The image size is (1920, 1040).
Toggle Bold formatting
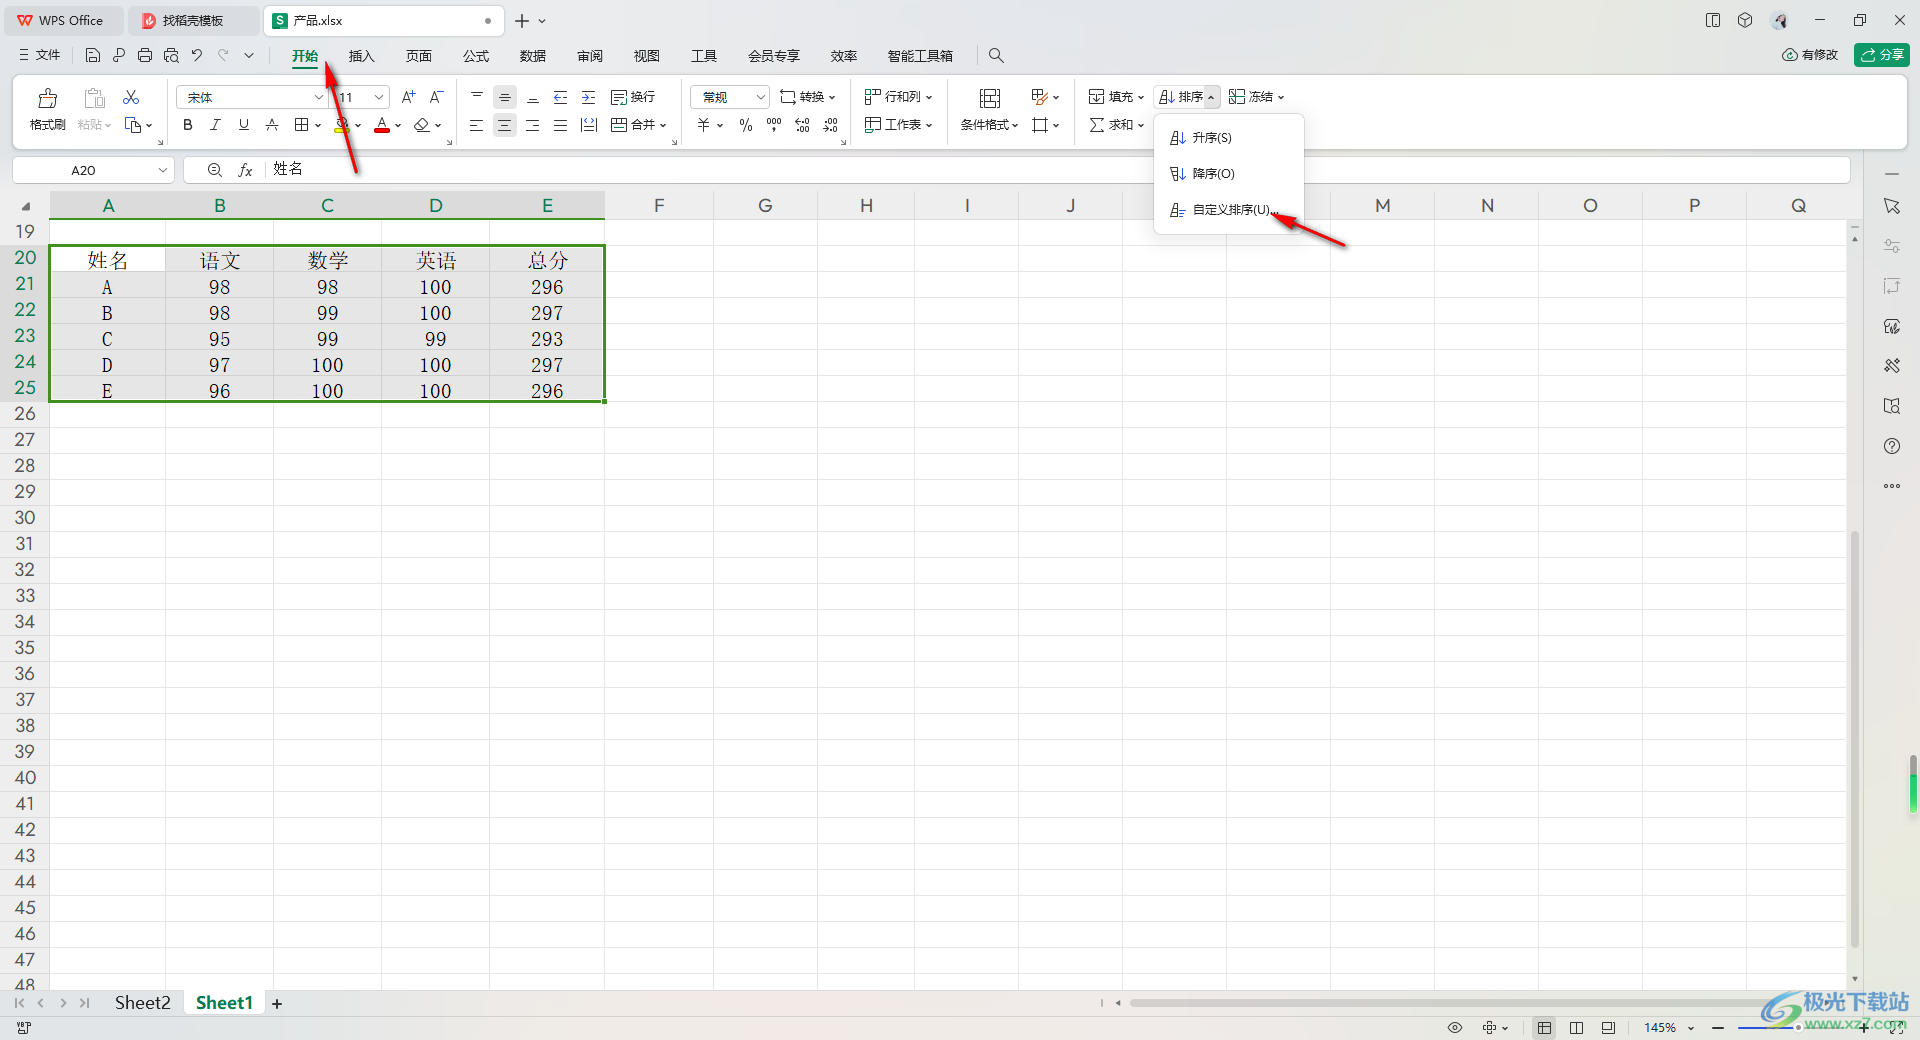pos(188,125)
